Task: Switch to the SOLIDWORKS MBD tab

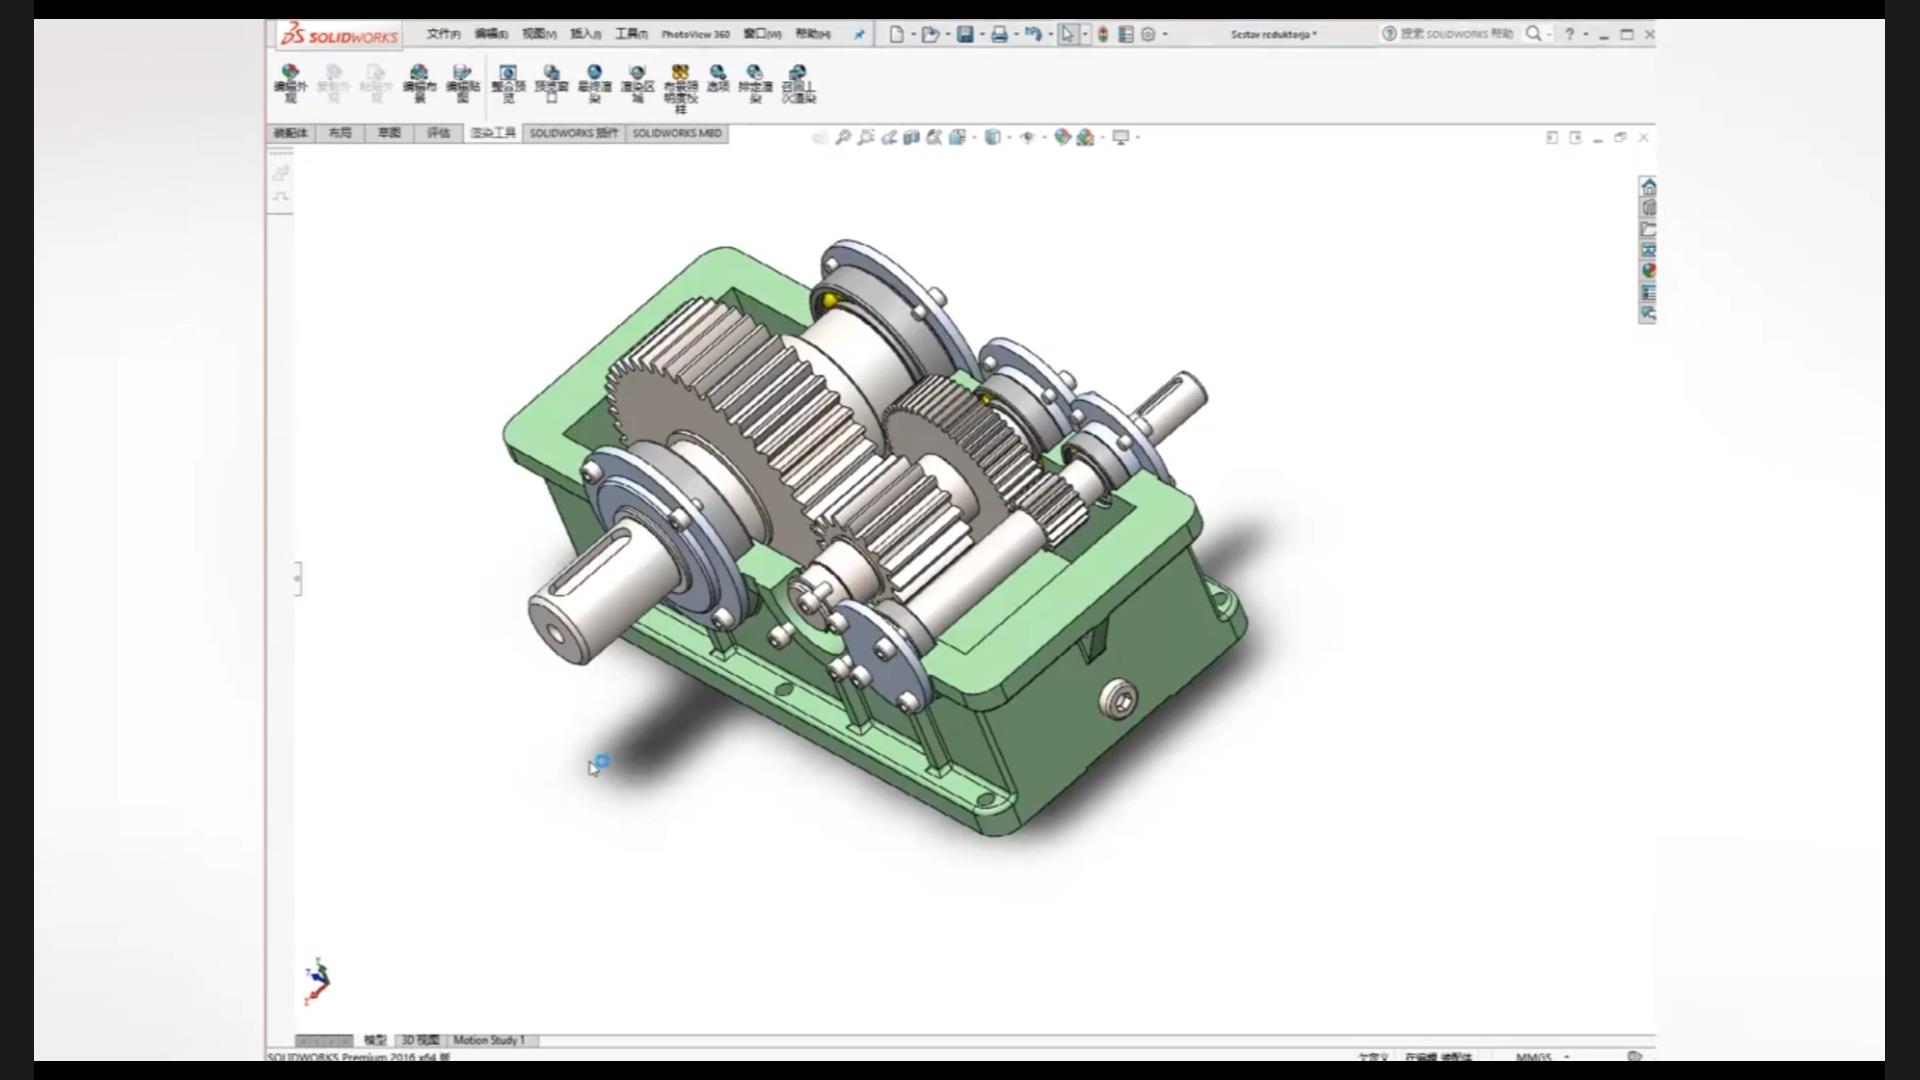Action: [676, 133]
